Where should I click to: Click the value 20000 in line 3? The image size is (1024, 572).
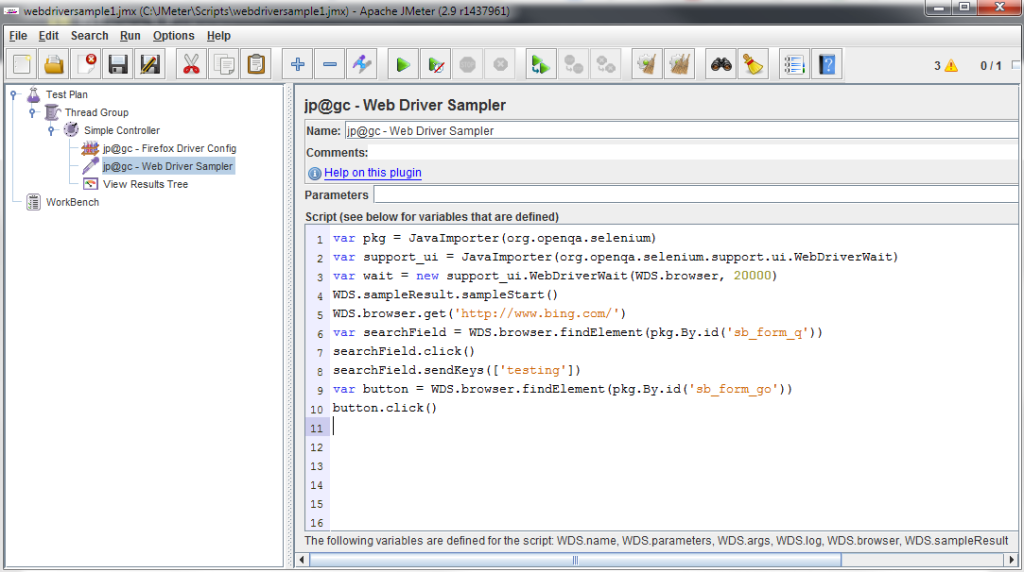(752, 276)
